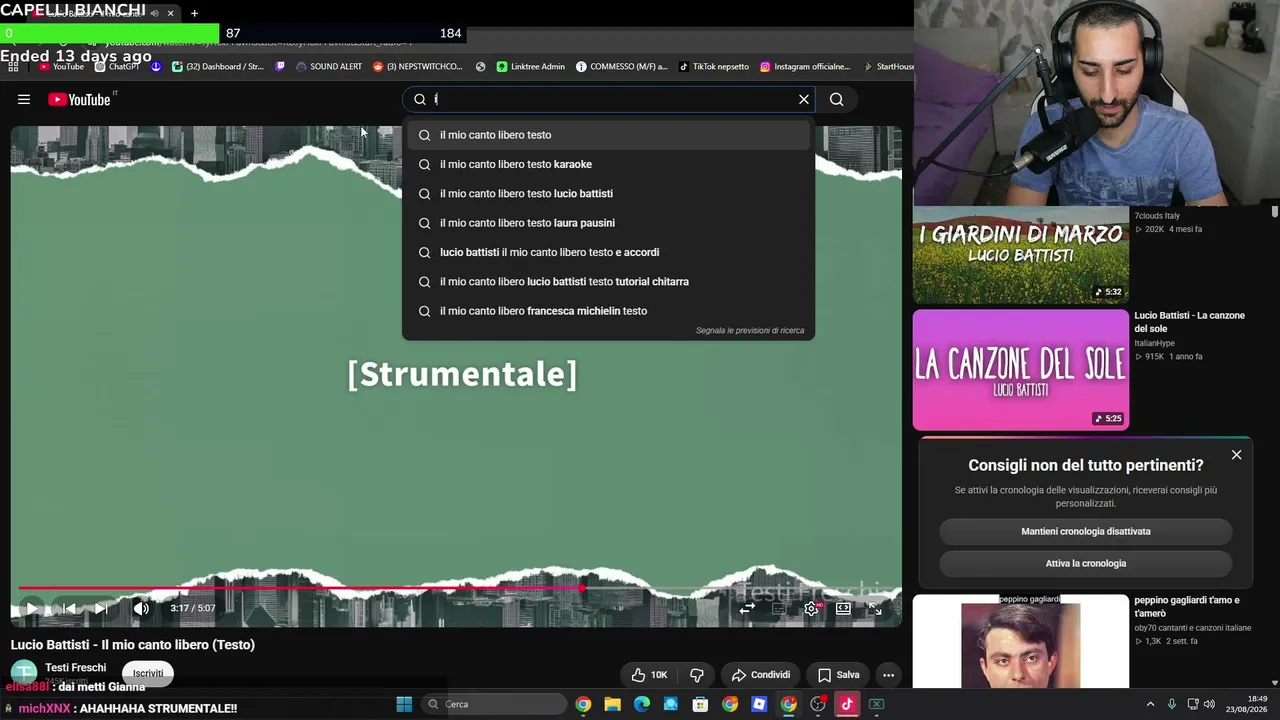
Task: Select the 'testo e accordi' suggestion
Action: tap(608, 252)
